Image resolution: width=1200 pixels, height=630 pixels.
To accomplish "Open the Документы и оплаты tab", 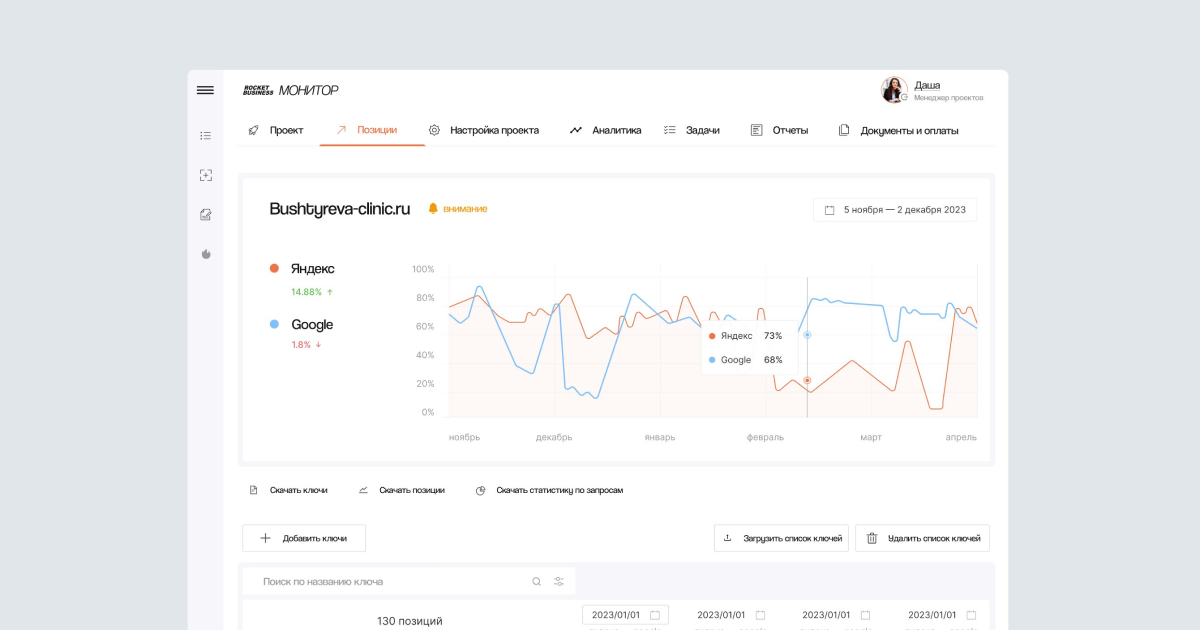I will point(898,130).
